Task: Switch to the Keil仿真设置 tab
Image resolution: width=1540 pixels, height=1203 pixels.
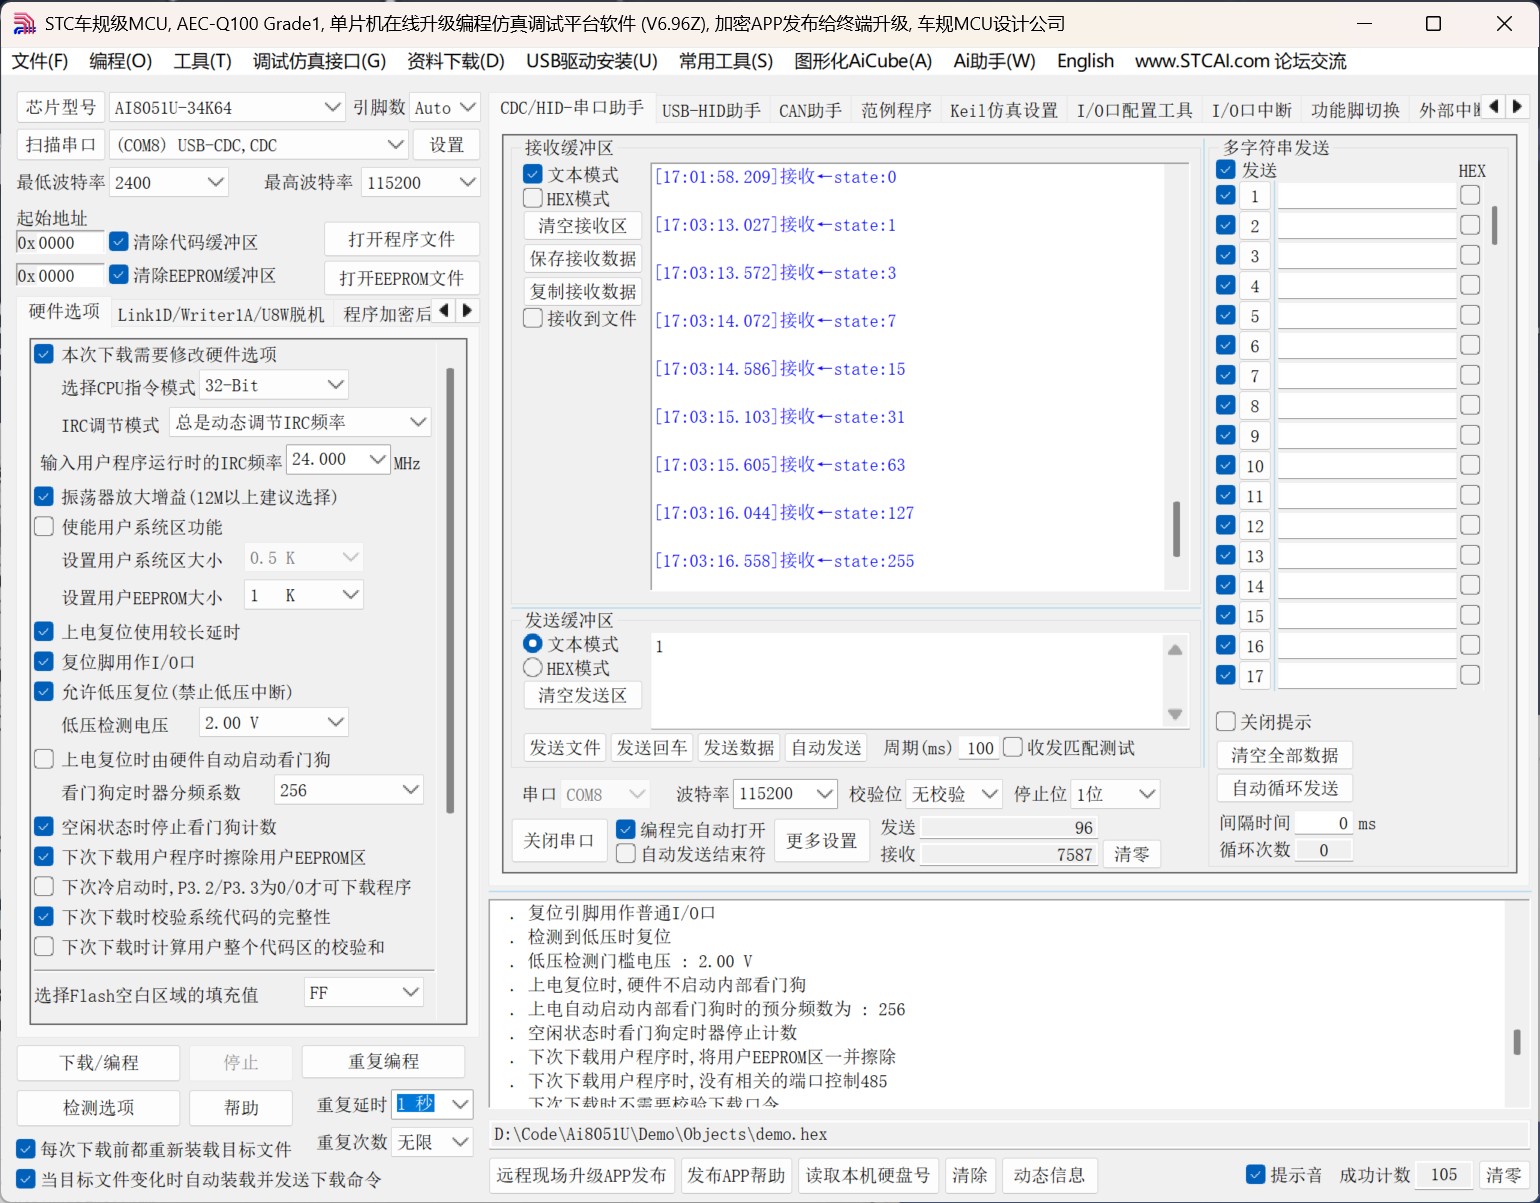Action: tap(1003, 110)
